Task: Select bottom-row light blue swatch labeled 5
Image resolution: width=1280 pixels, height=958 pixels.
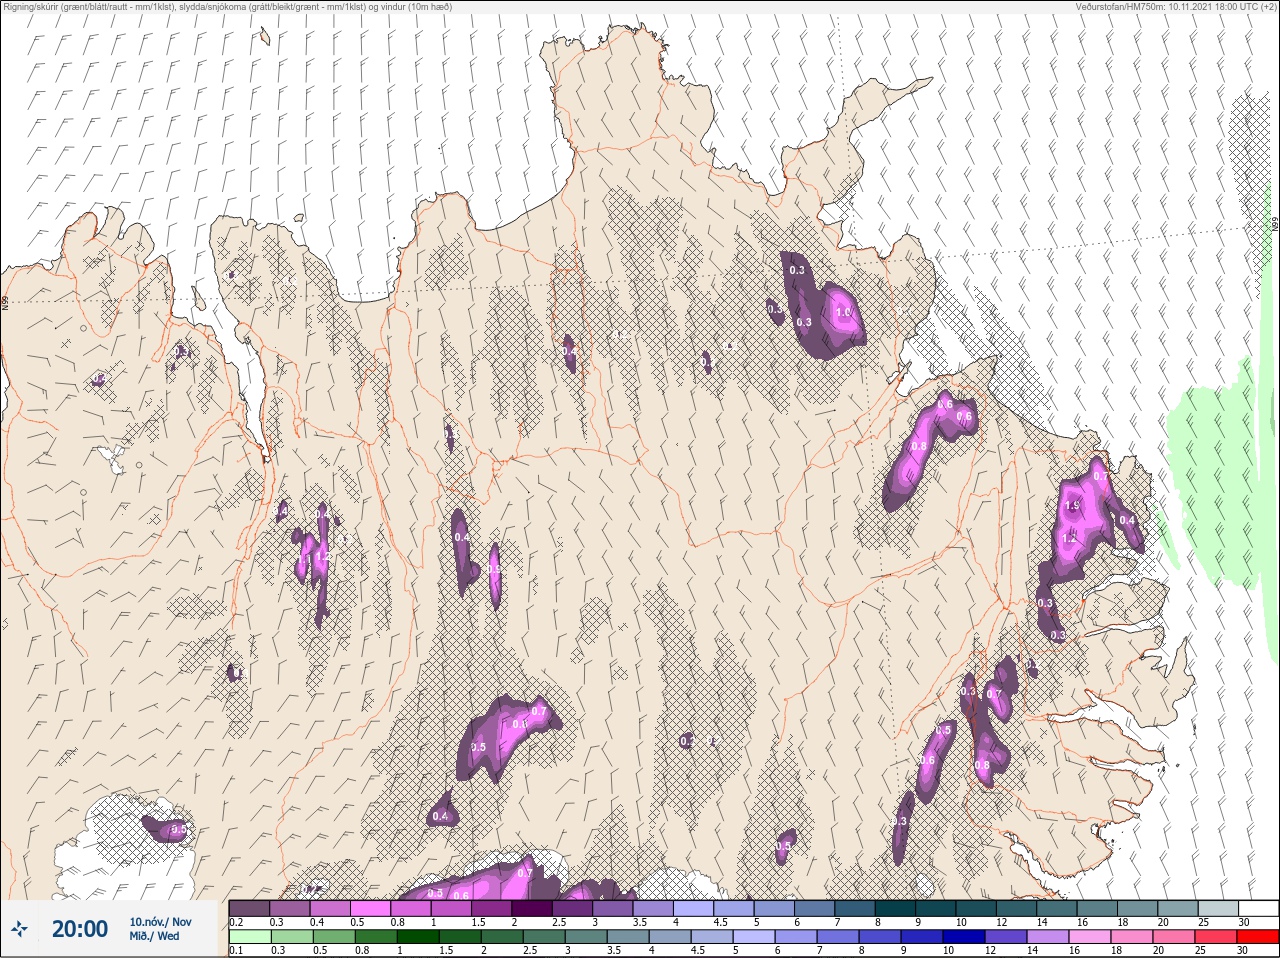Action: tap(754, 938)
